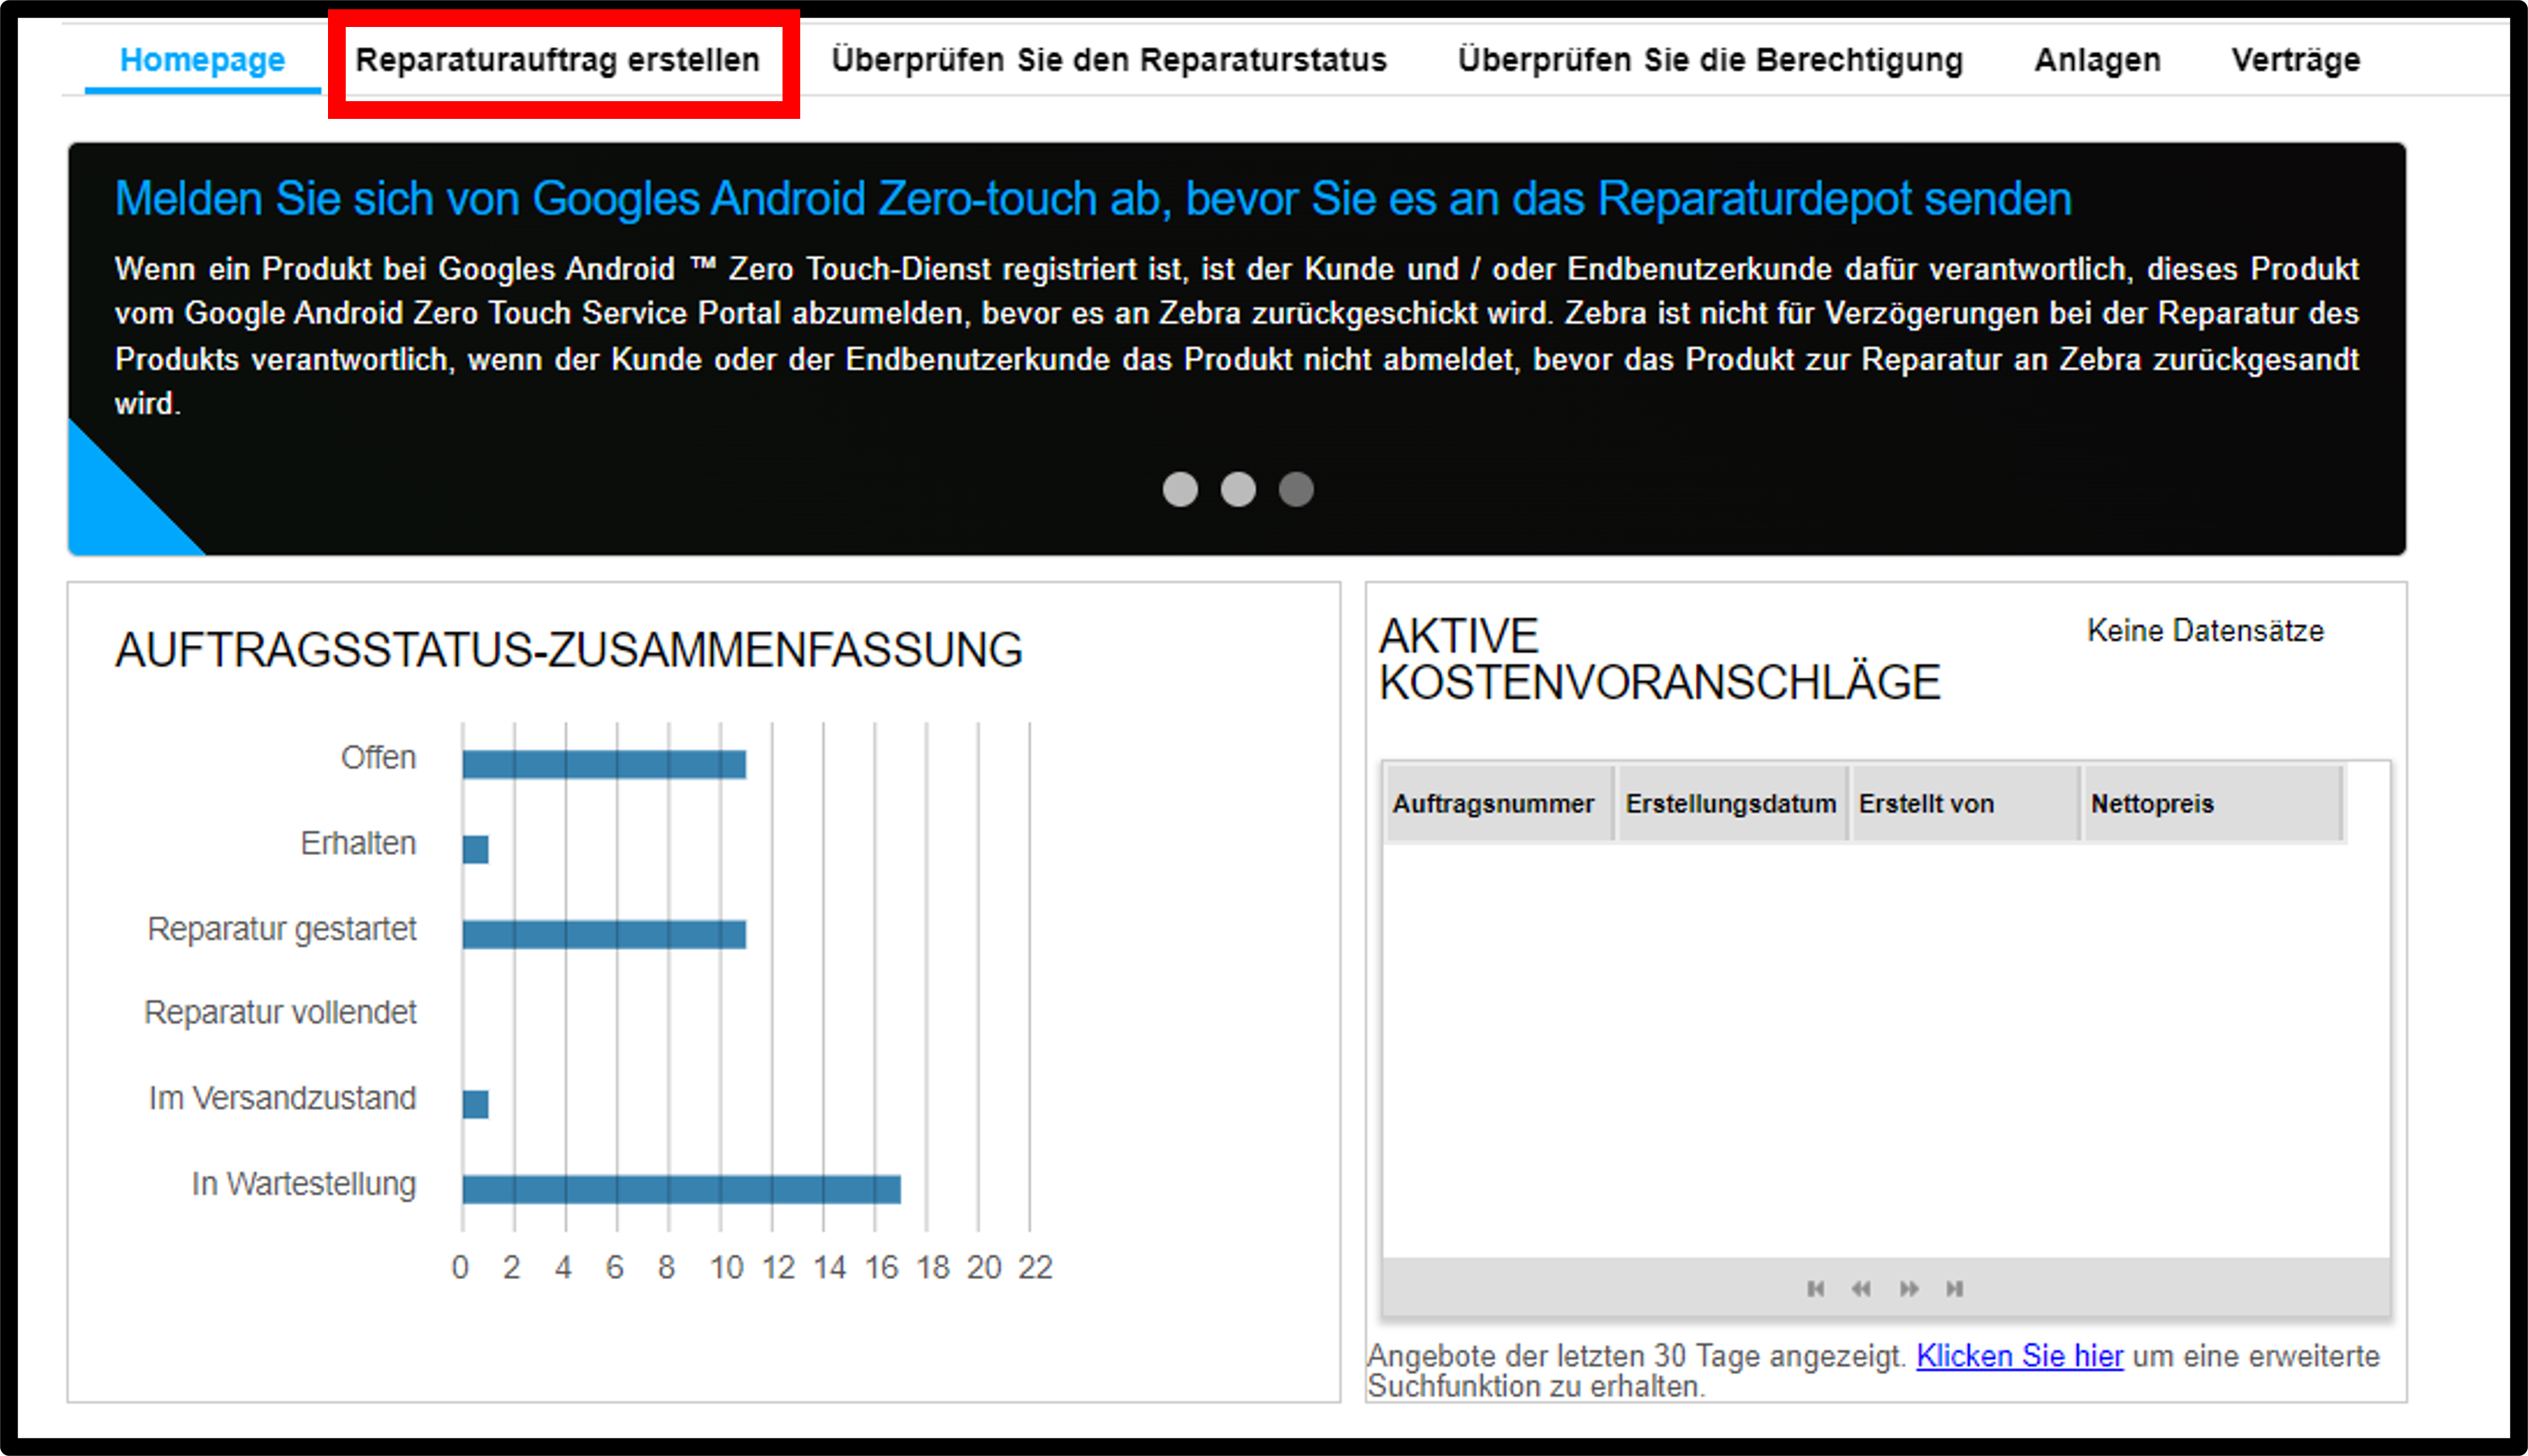
Task: Switch to the Verträge tab
Action: (x=2295, y=60)
